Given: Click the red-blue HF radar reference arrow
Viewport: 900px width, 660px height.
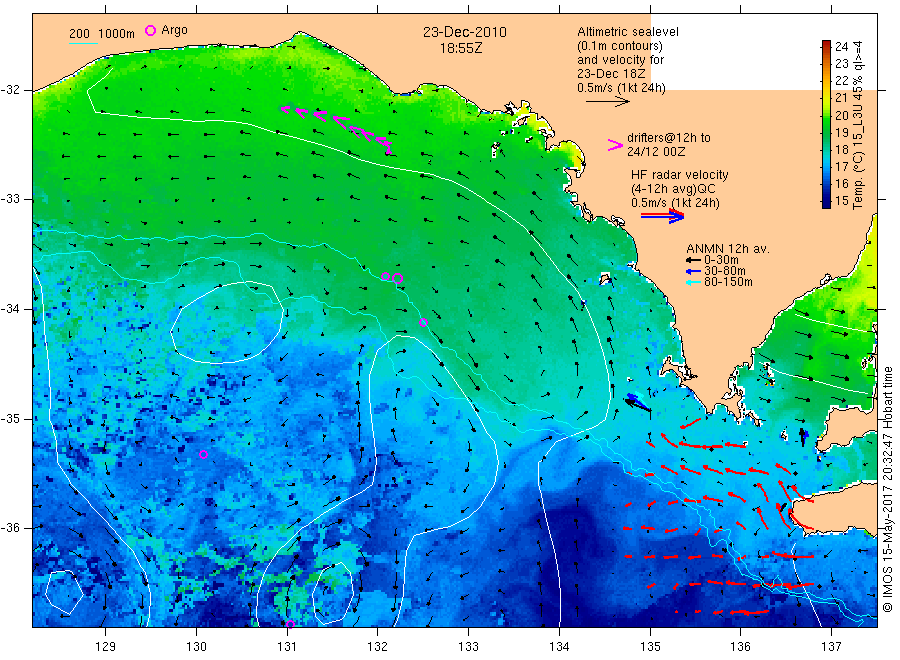Looking at the screenshot, I should coord(662,216).
